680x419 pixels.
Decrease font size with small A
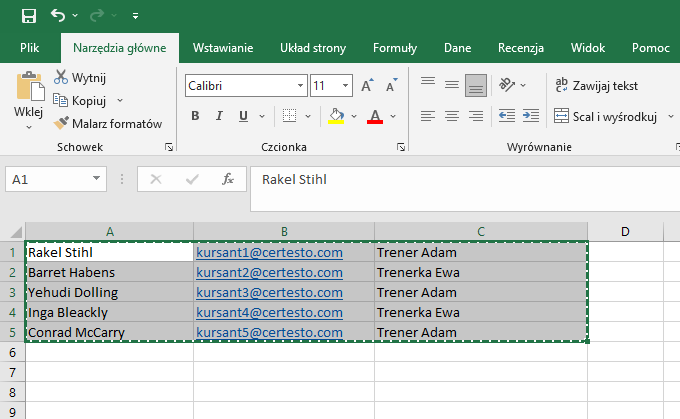coord(392,85)
